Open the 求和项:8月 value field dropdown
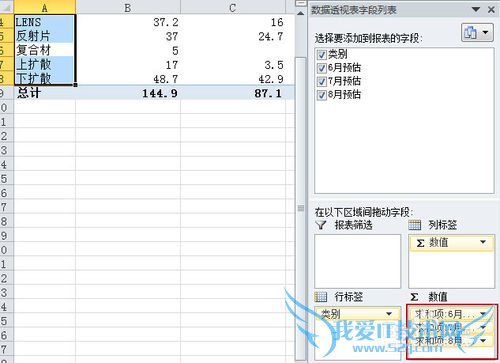Image resolution: width=500 pixels, height=363 pixels. pyautogui.click(x=483, y=341)
